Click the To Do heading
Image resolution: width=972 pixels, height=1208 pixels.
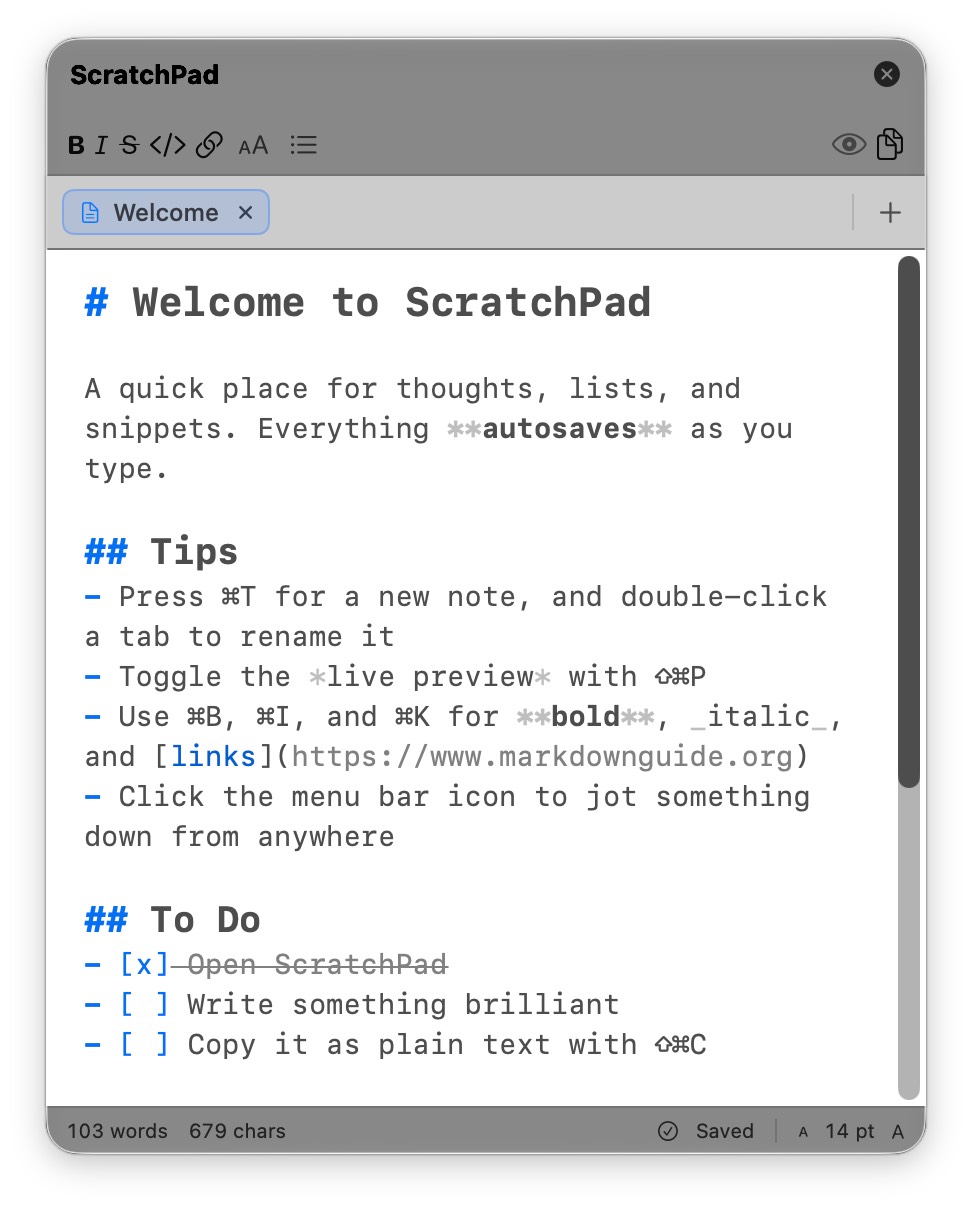pyautogui.click(x=205, y=920)
